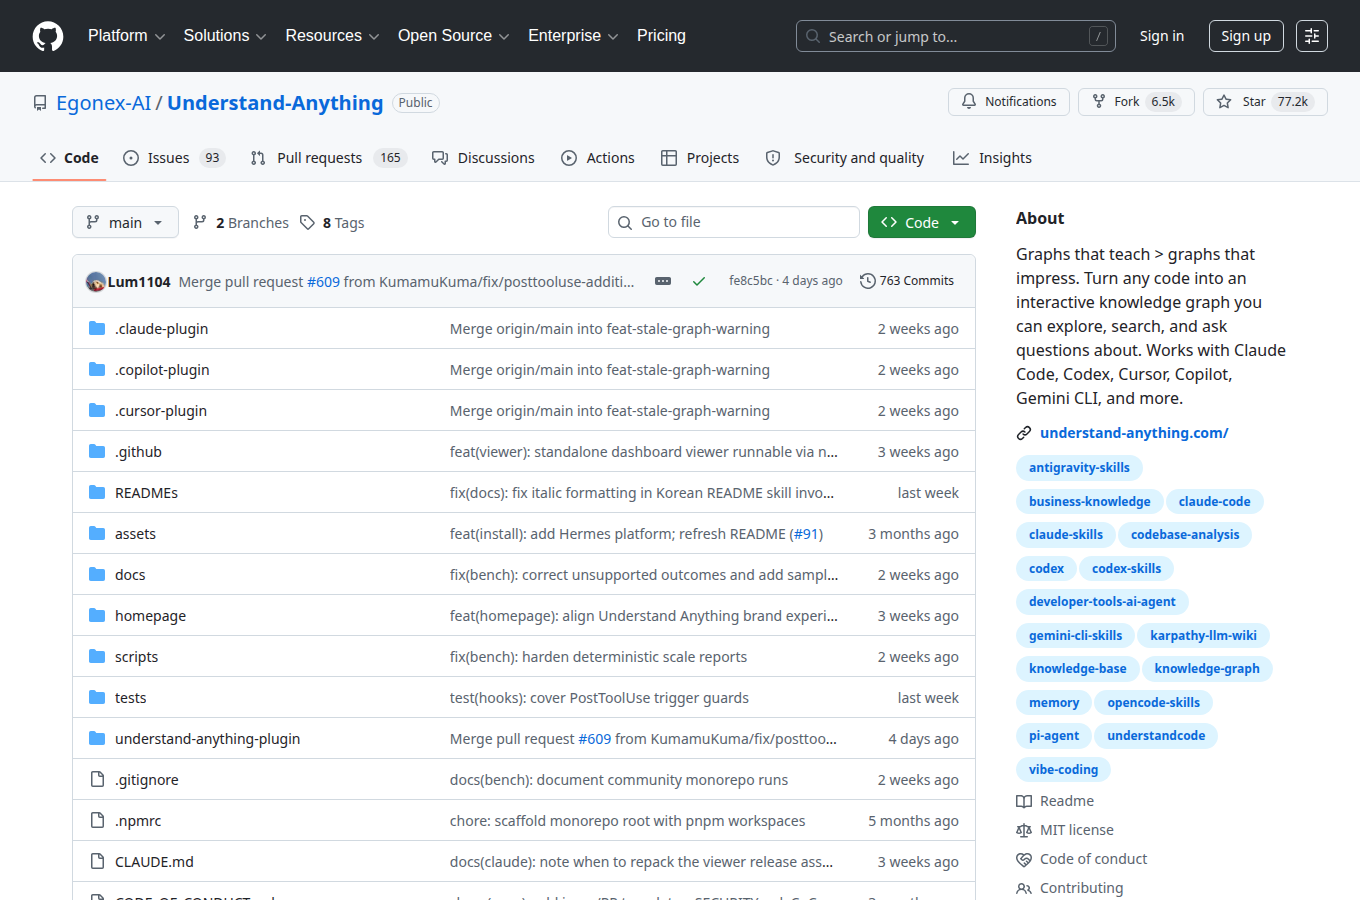Open the Discussions tab
Image resolution: width=1360 pixels, height=900 pixels.
tap(483, 158)
